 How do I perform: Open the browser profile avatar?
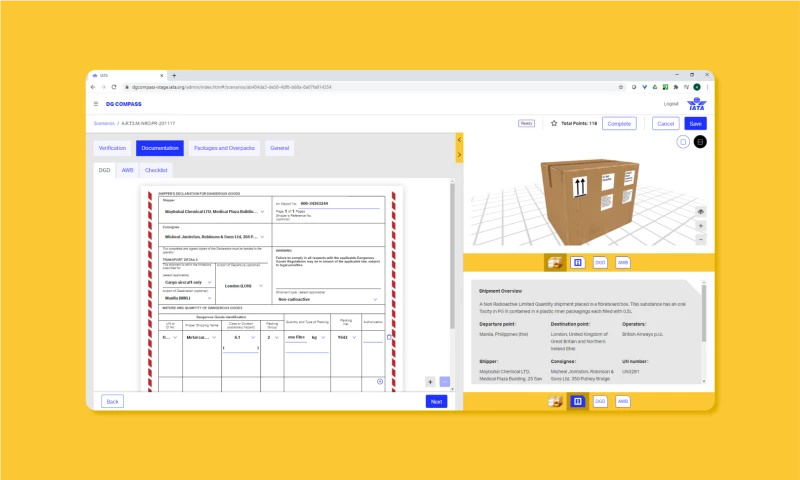697,87
